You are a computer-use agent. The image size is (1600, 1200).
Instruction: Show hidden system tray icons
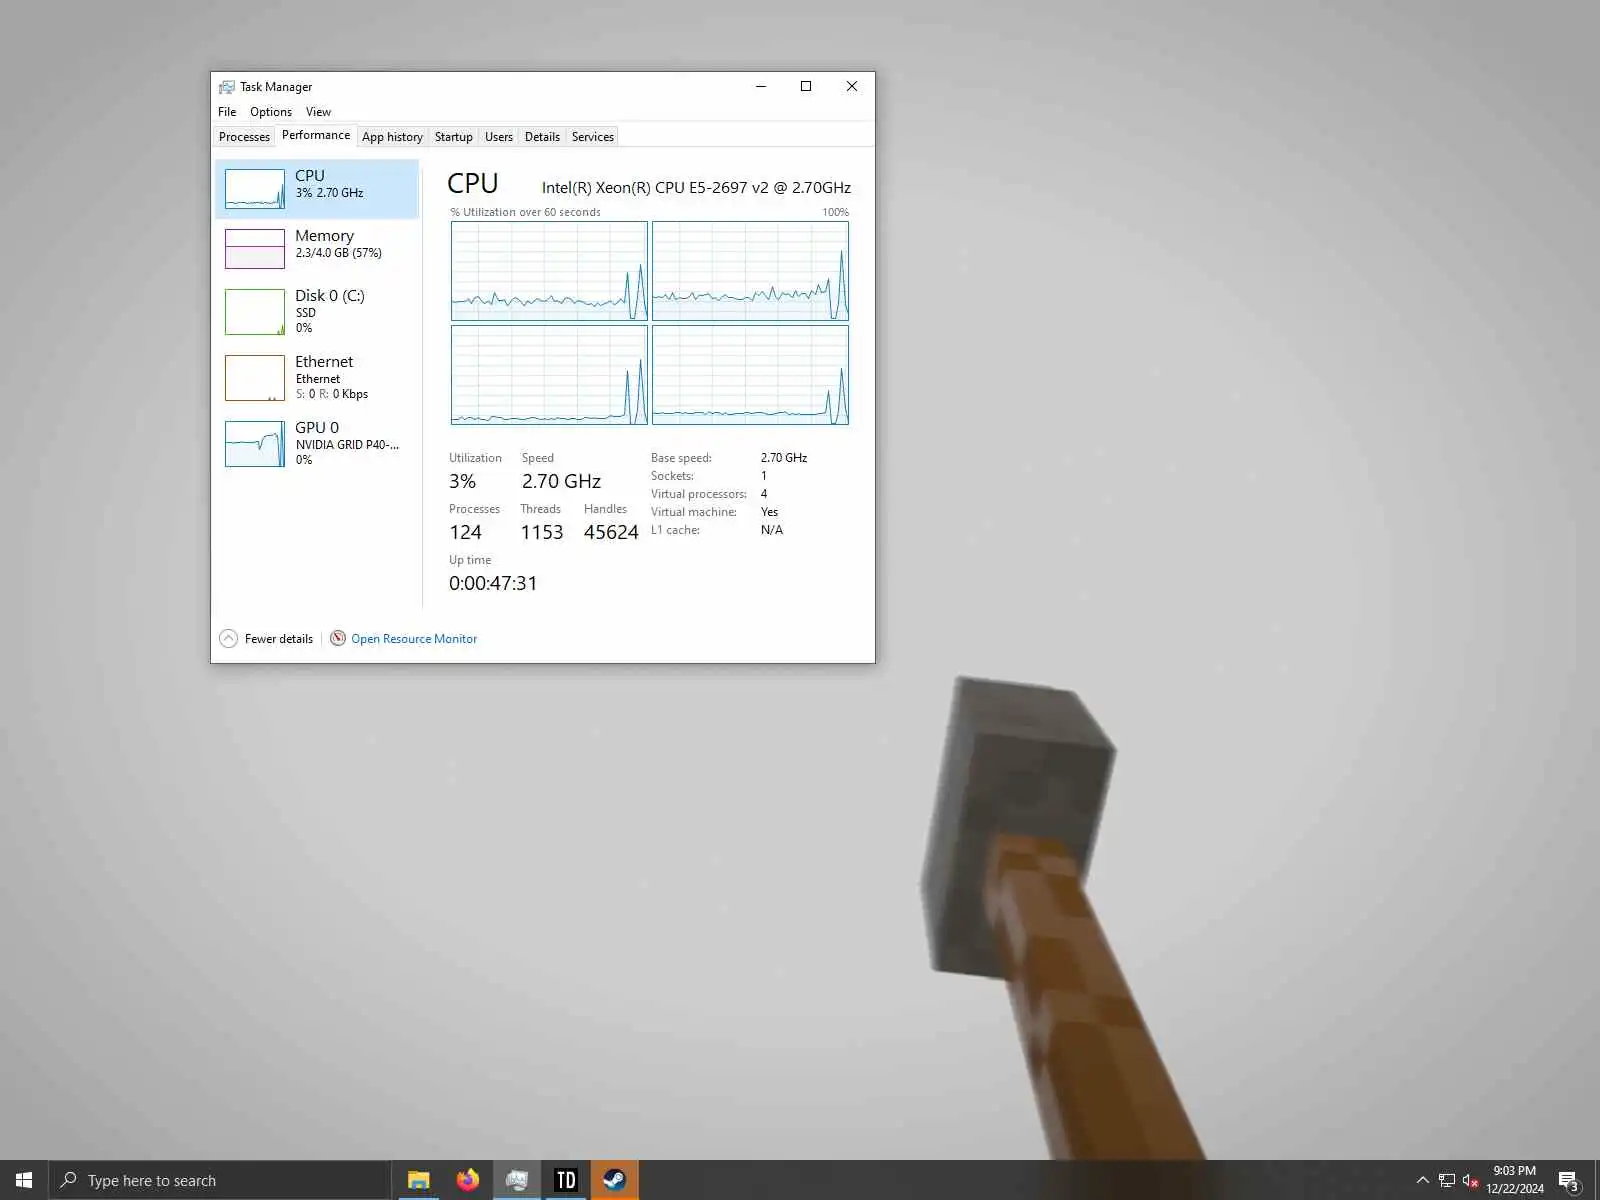tap(1422, 1180)
